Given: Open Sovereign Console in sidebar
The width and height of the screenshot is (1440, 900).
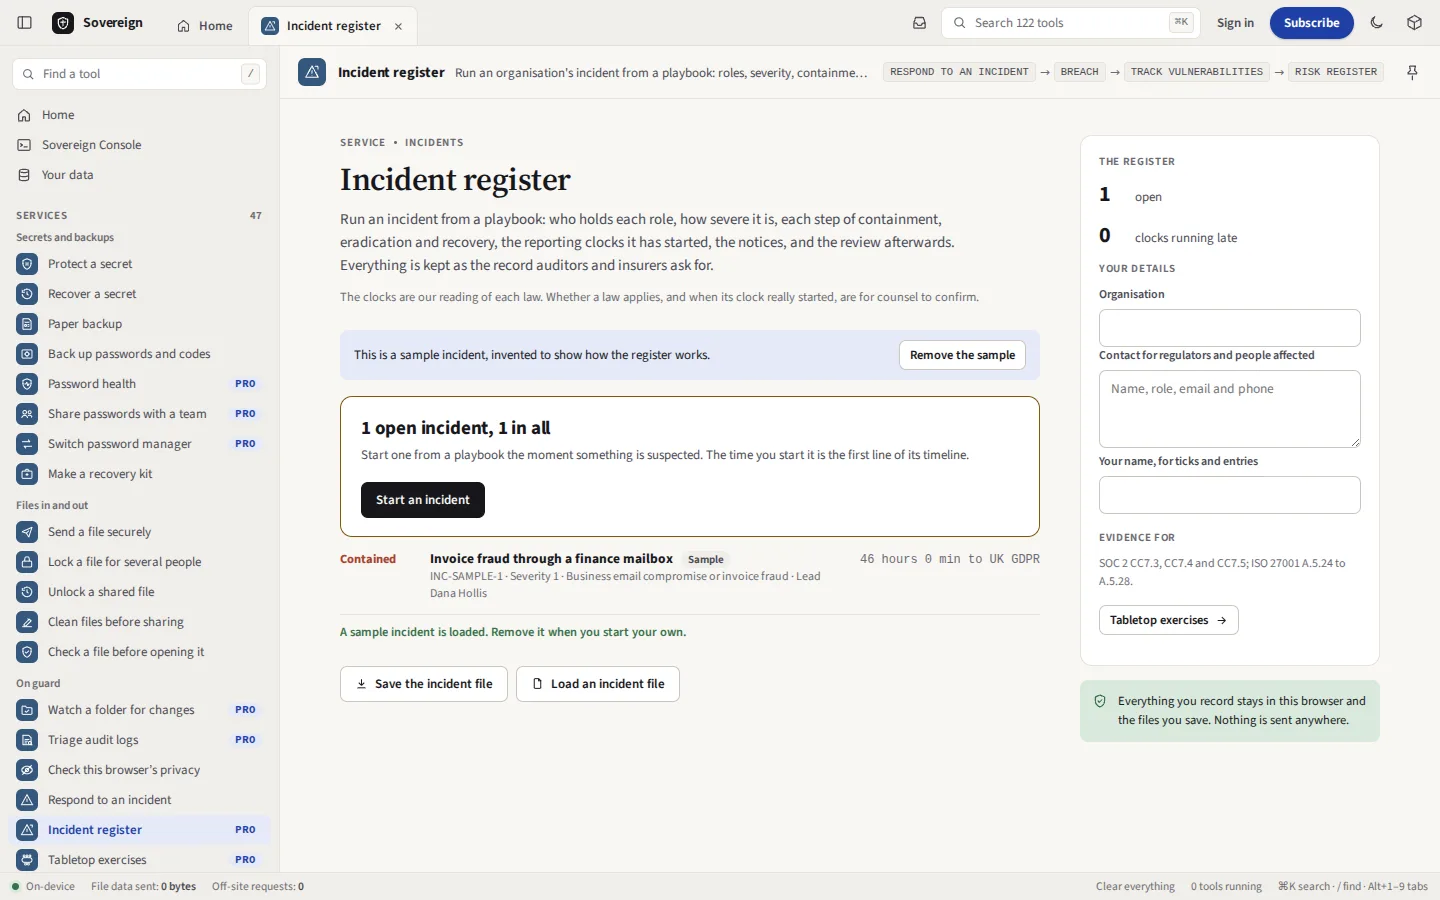Looking at the screenshot, I should (x=139, y=145).
